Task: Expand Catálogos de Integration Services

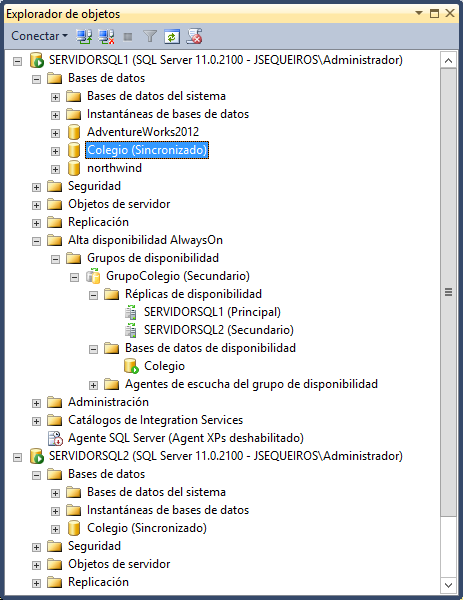Action: point(36,421)
